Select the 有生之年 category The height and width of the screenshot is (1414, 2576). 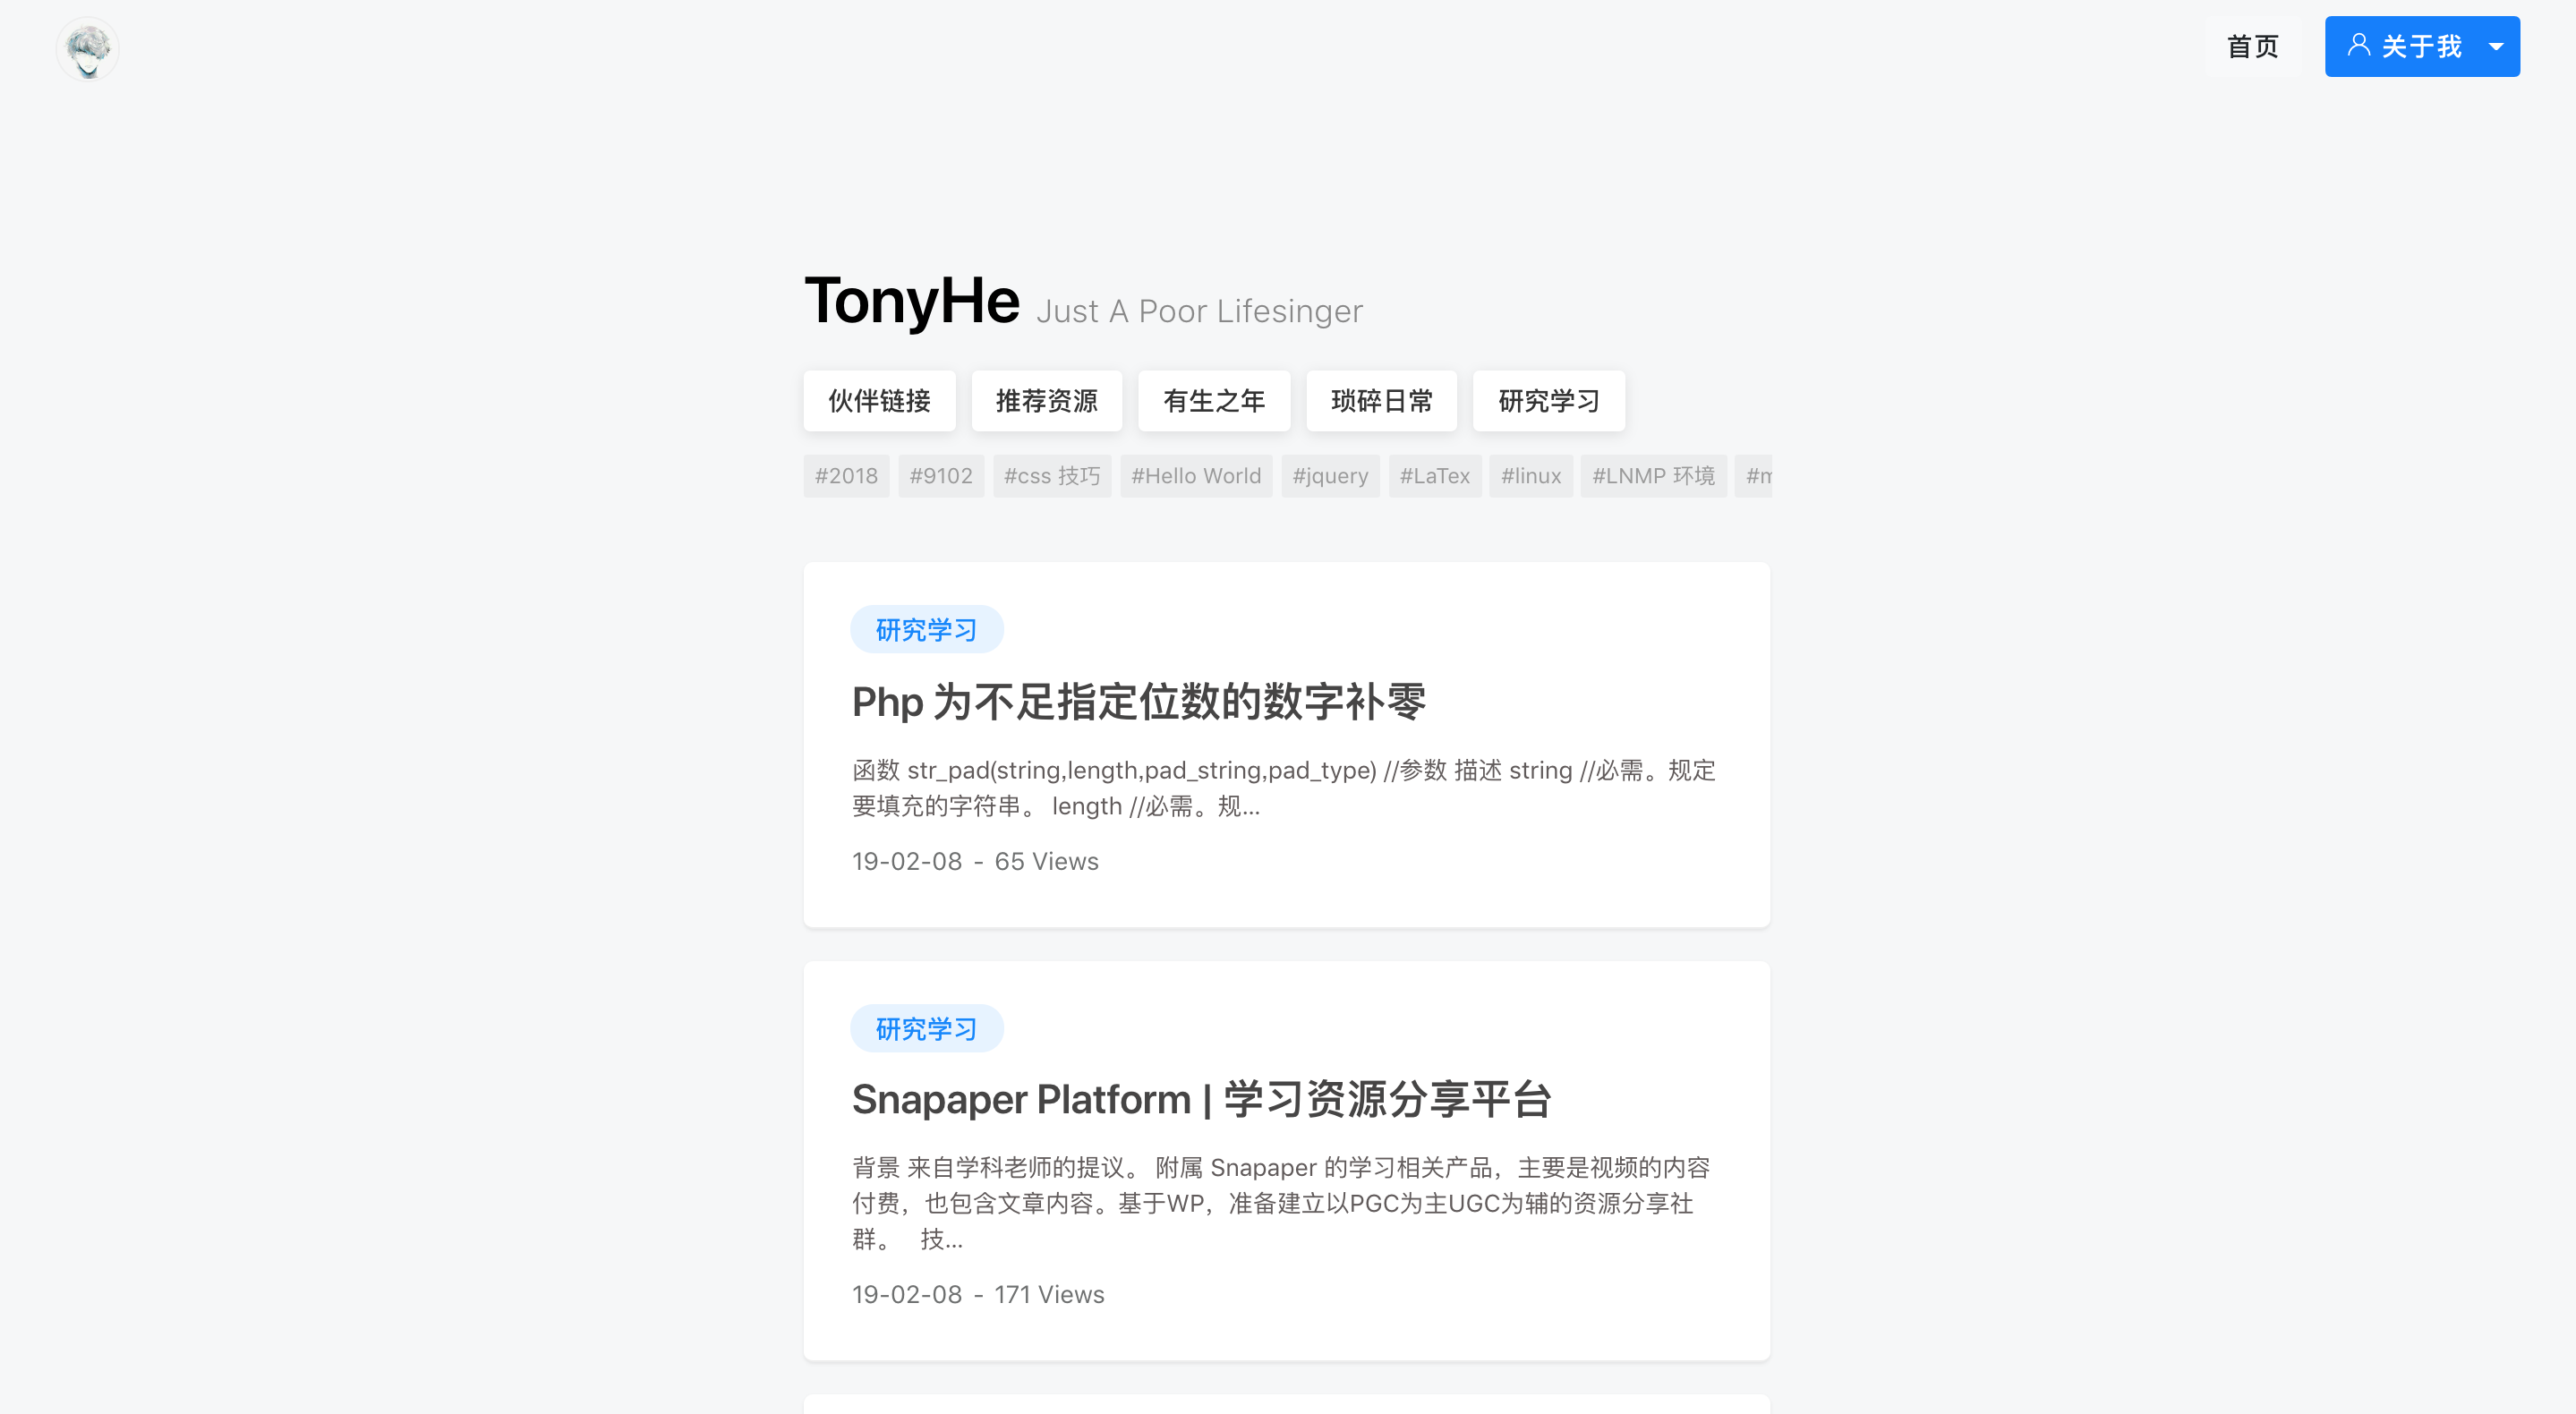[x=1213, y=401]
